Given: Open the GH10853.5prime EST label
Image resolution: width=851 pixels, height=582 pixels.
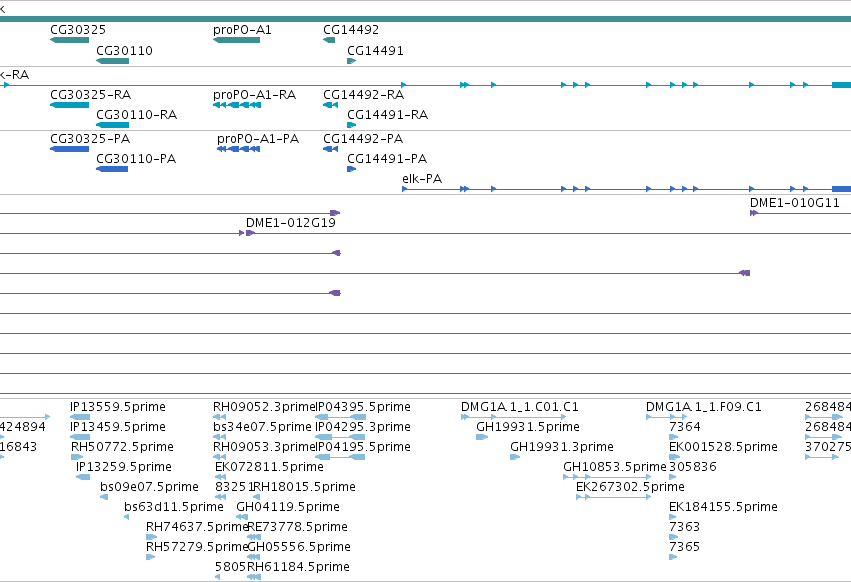Looking at the screenshot, I should pyautogui.click(x=615, y=467).
